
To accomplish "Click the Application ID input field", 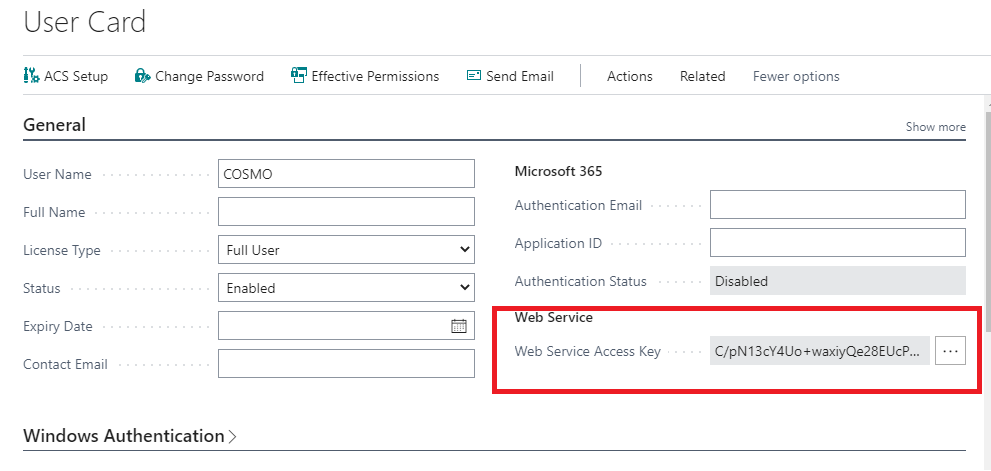I will [837, 243].
